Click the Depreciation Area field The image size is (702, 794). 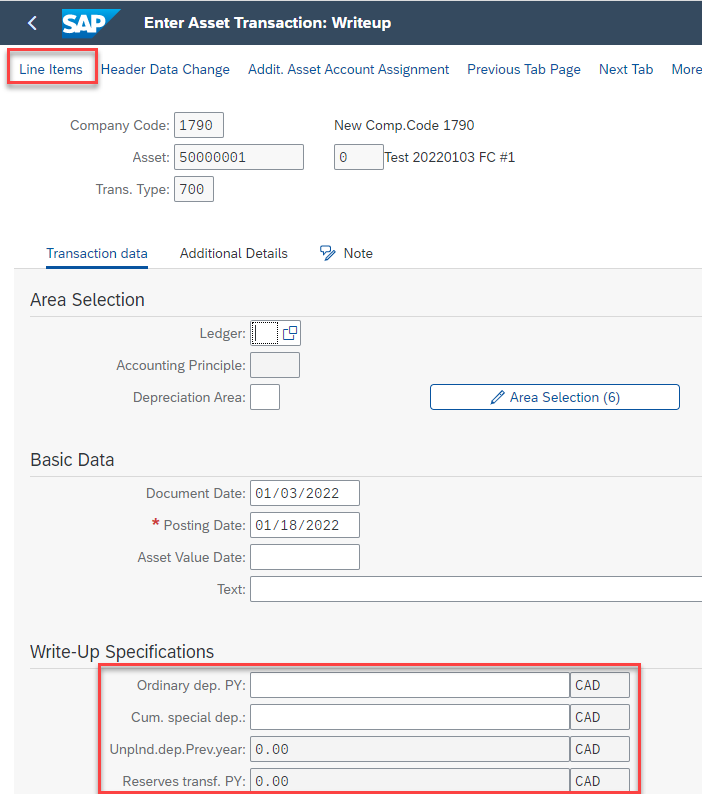pos(265,397)
